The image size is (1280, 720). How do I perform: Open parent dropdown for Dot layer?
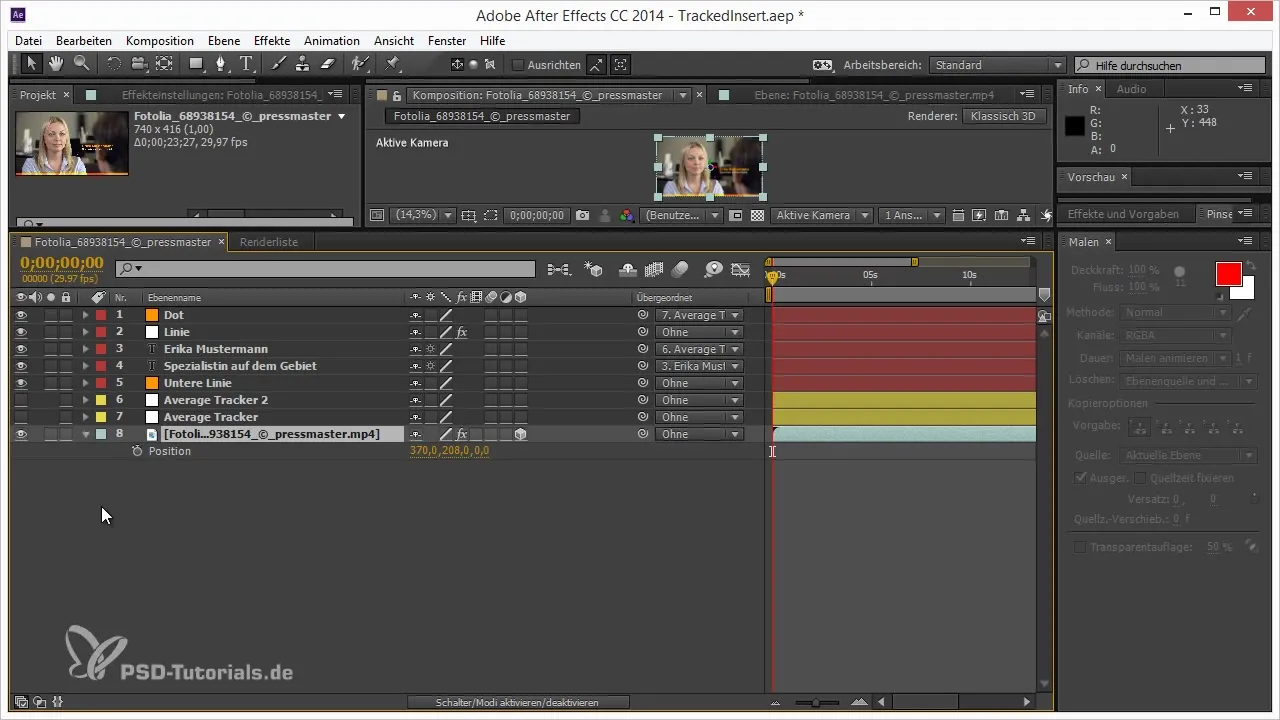pyautogui.click(x=699, y=315)
